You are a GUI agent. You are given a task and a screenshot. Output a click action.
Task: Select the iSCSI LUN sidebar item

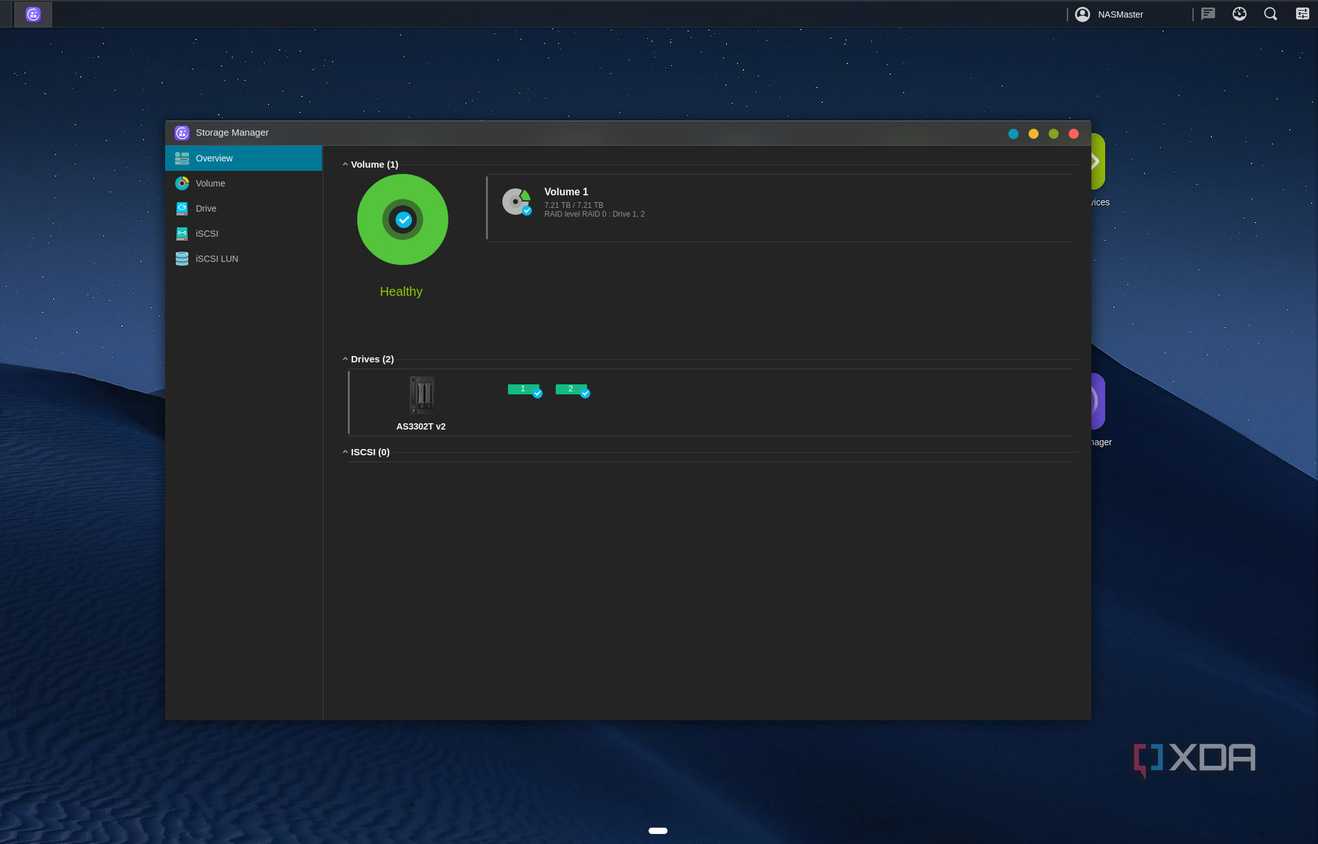pos(243,258)
